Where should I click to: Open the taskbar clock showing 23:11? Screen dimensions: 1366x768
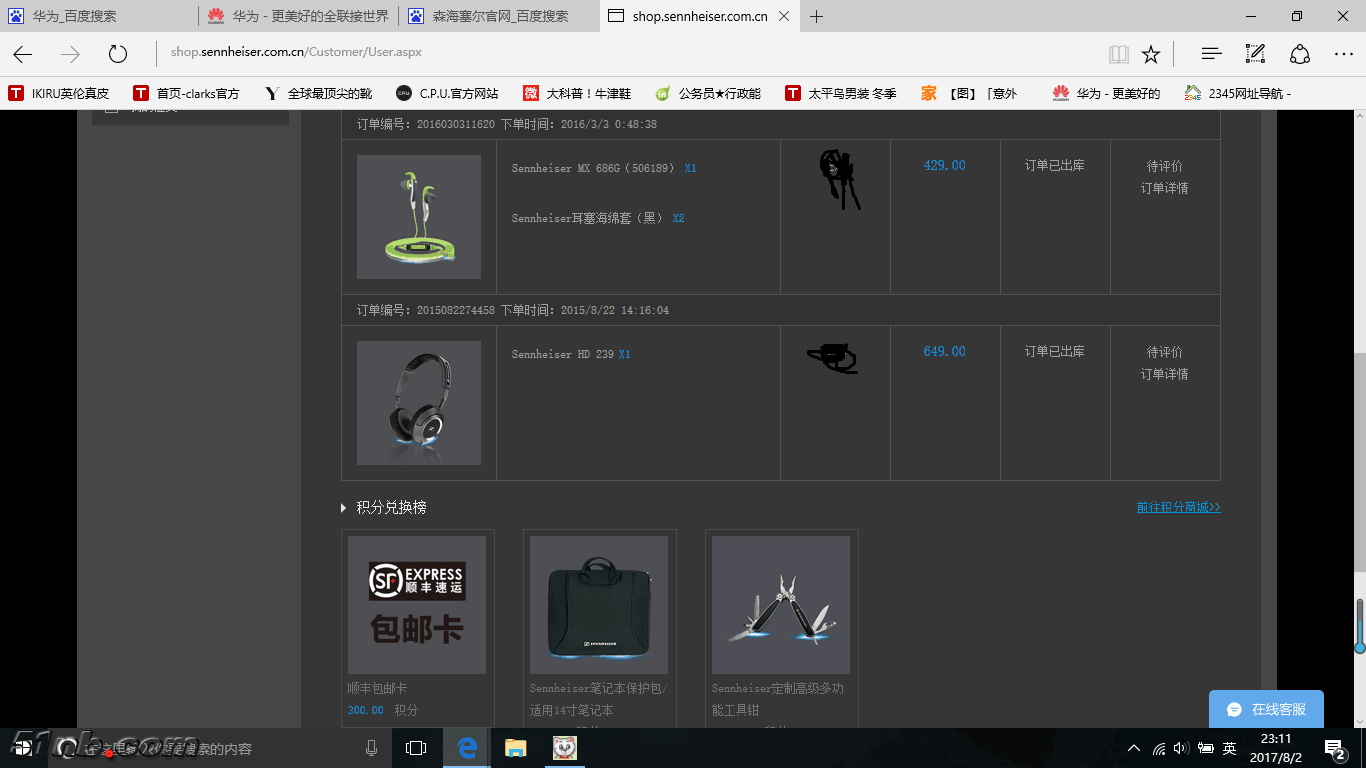click(1276, 748)
